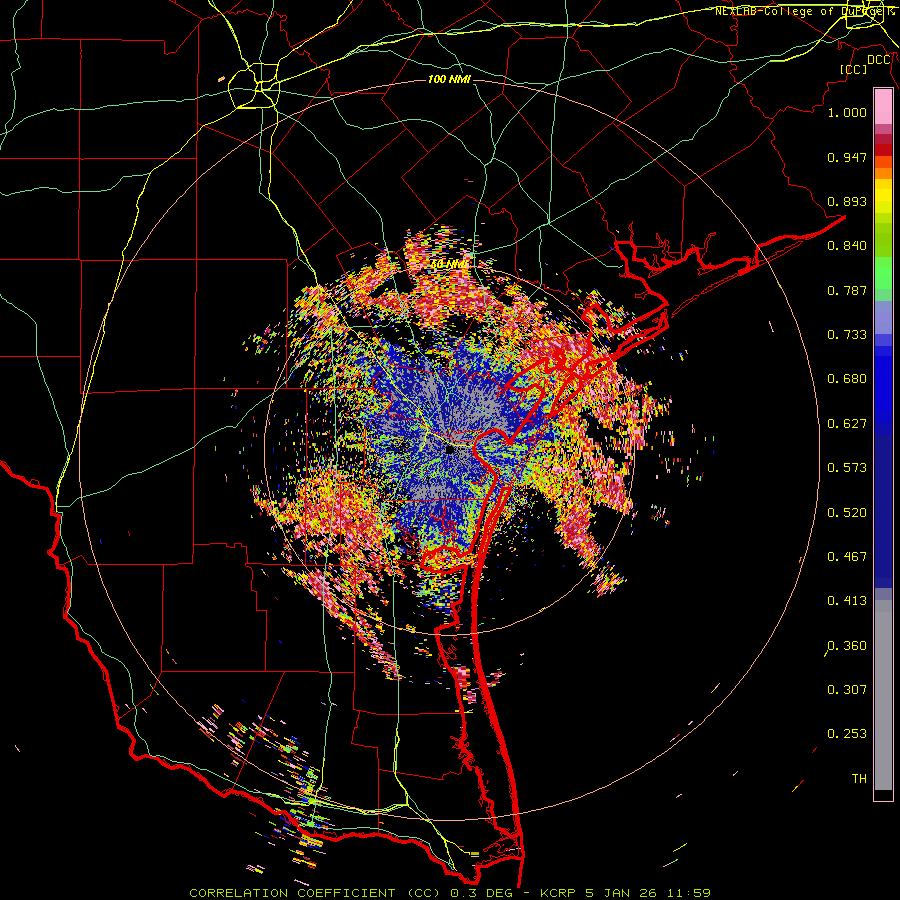Click the DCC label above the legend
This screenshot has width=900, height=900.
(879, 60)
